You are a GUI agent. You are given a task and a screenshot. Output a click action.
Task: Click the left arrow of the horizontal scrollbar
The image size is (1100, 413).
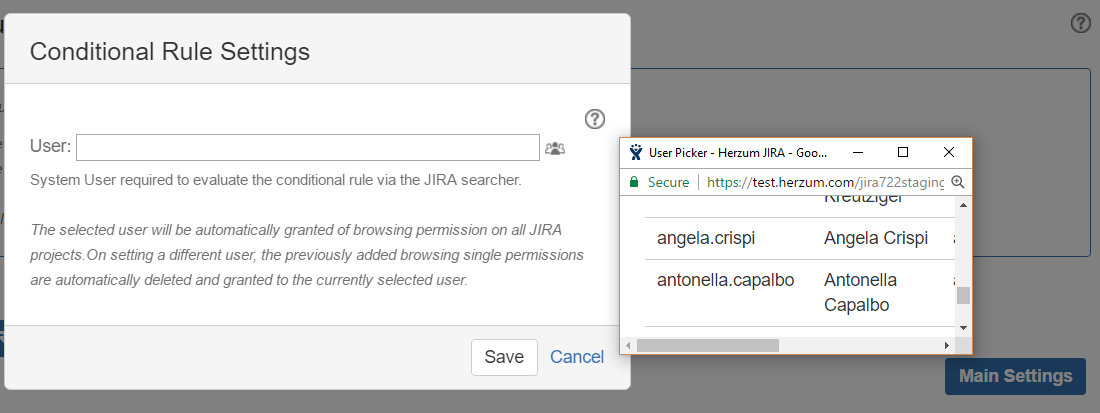pyautogui.click(x=629, y=345)
